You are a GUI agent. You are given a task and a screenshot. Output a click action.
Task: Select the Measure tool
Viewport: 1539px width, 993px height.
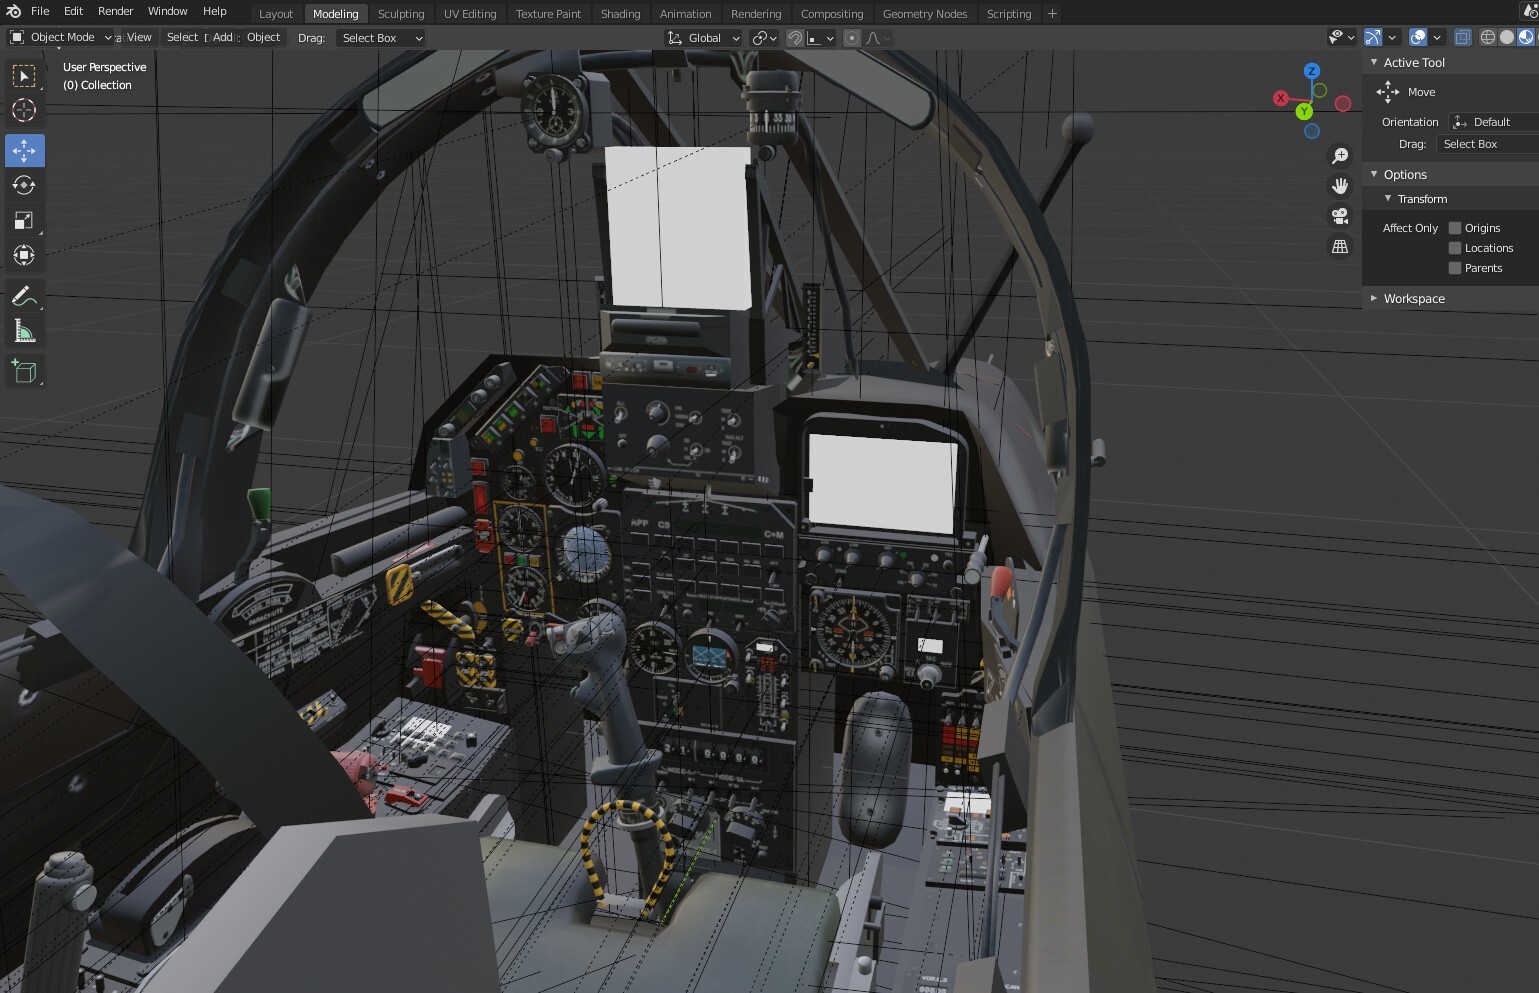click(x=24, y=331)
